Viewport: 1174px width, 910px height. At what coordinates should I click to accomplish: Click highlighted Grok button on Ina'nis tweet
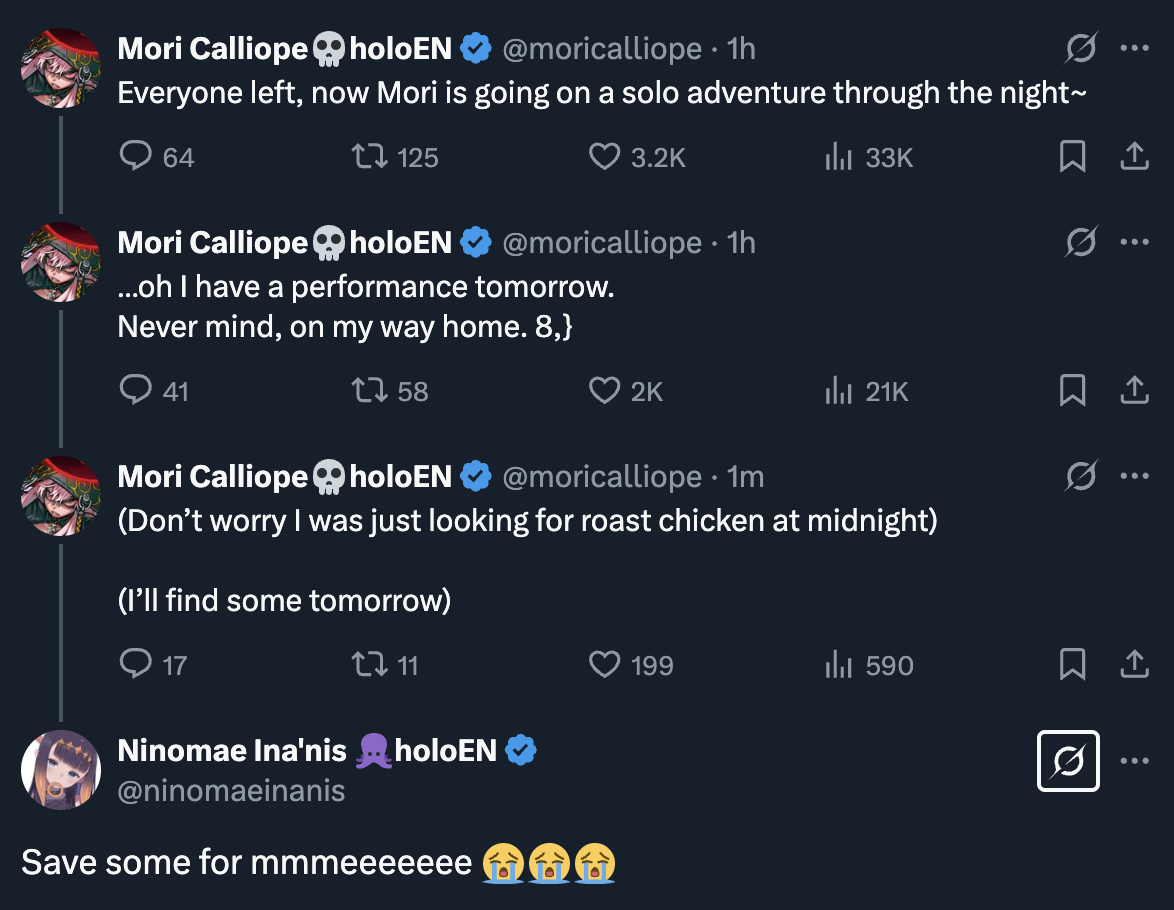pyautogui.click(x=1068, y=762)
